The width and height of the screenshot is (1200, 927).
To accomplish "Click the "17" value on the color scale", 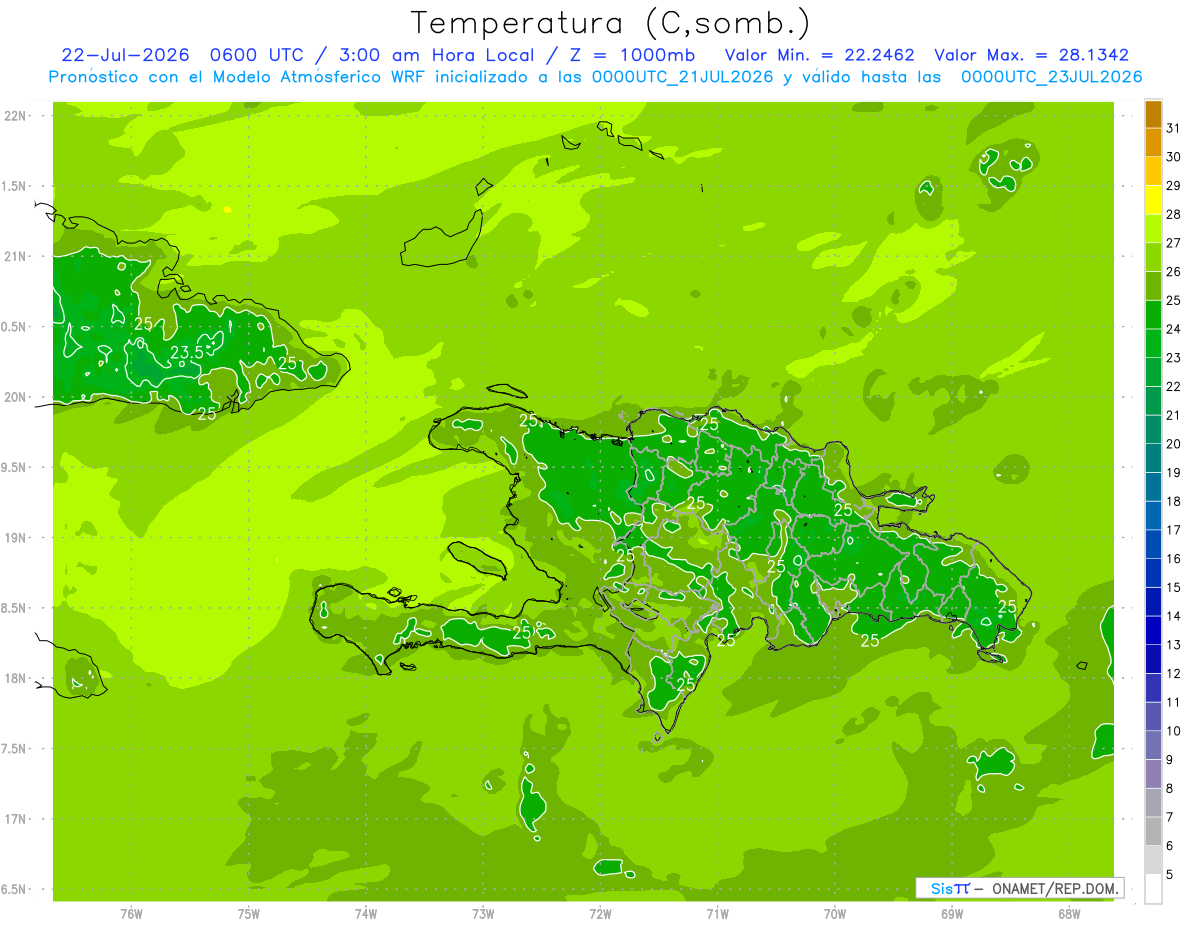I will point(1174,530).
